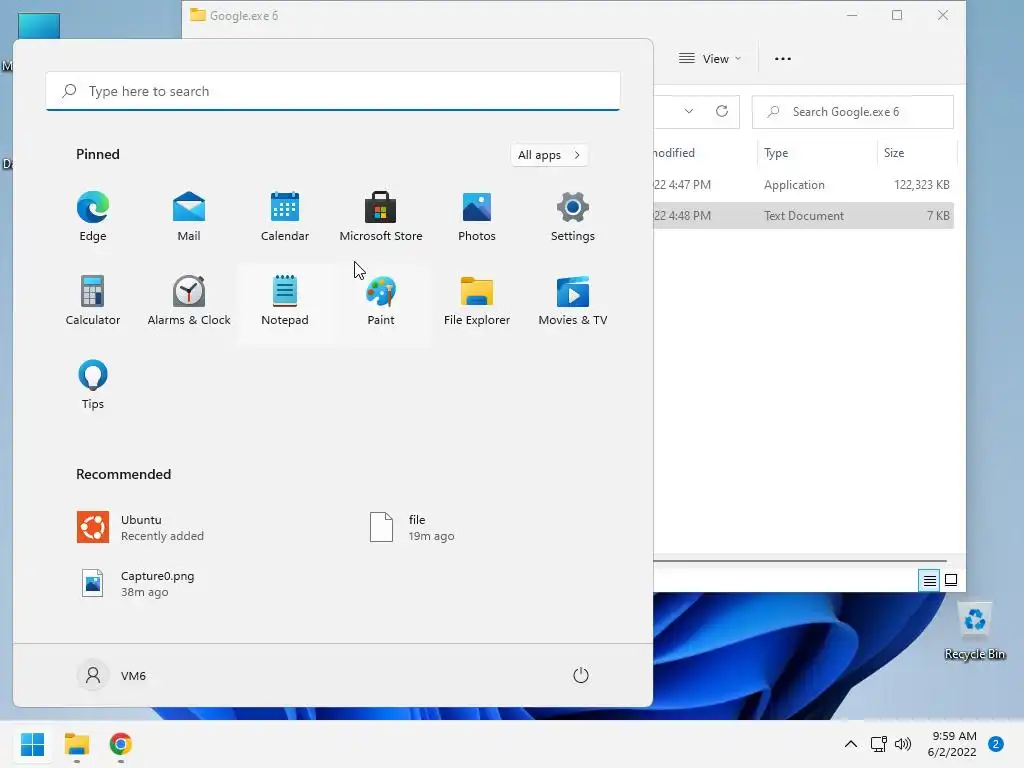Screen dimensions: 1024x768
Task: Expand the address bar history dropdown
Action: pyautogui.click(x=688, y=112)
